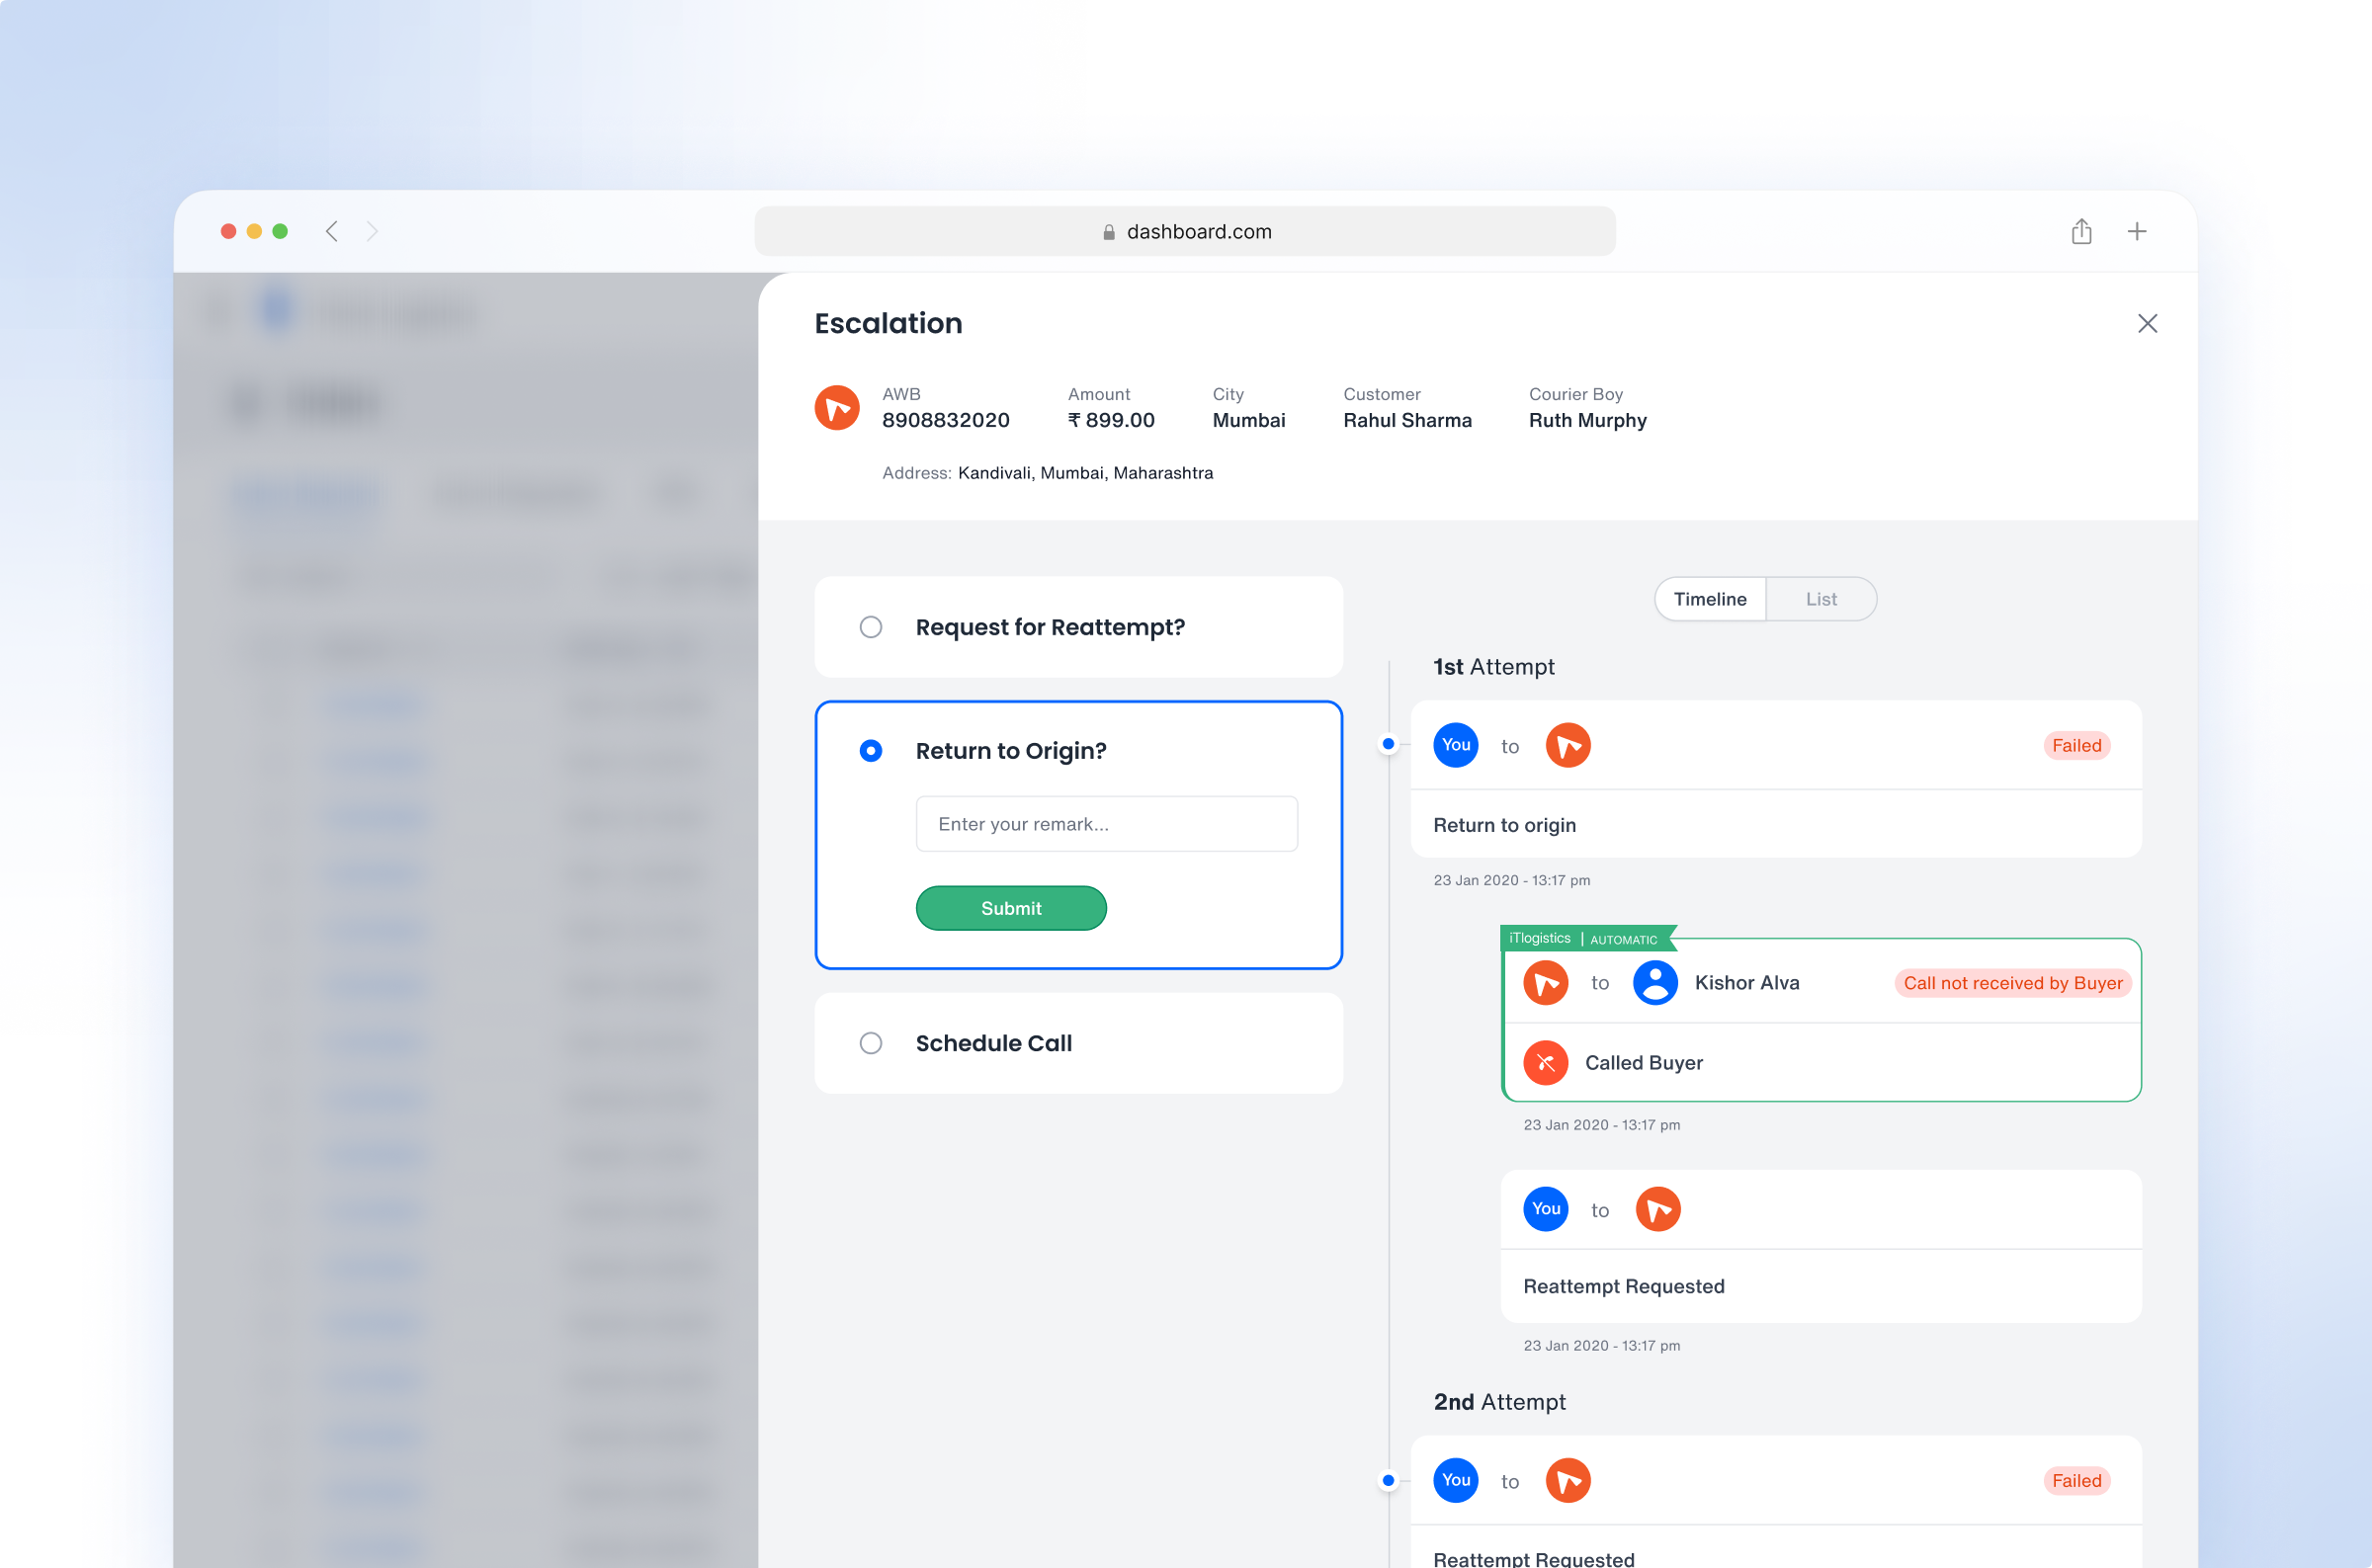Image resolution: width=2372 pixels, height=1568 pixels.
Task: Click the forward navigation arrow
Action: [372, 231]
